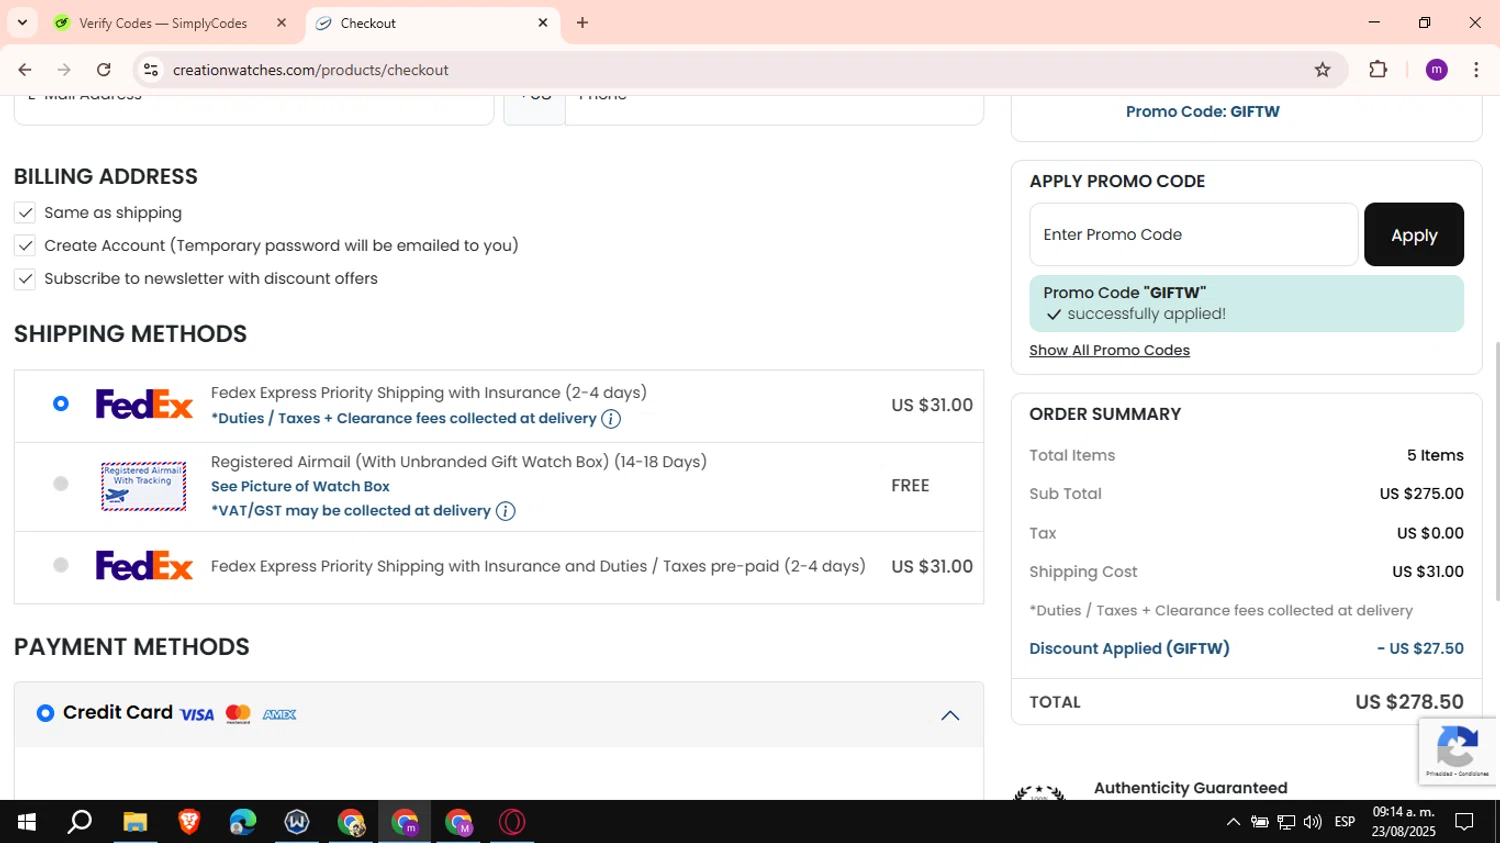Click the Mastercard icon
This screenshot has height=843, width=1500.
[x=238, y=714]
